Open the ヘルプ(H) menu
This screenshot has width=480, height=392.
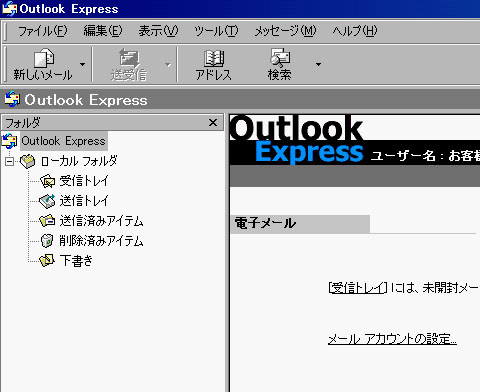pos(355,31)
